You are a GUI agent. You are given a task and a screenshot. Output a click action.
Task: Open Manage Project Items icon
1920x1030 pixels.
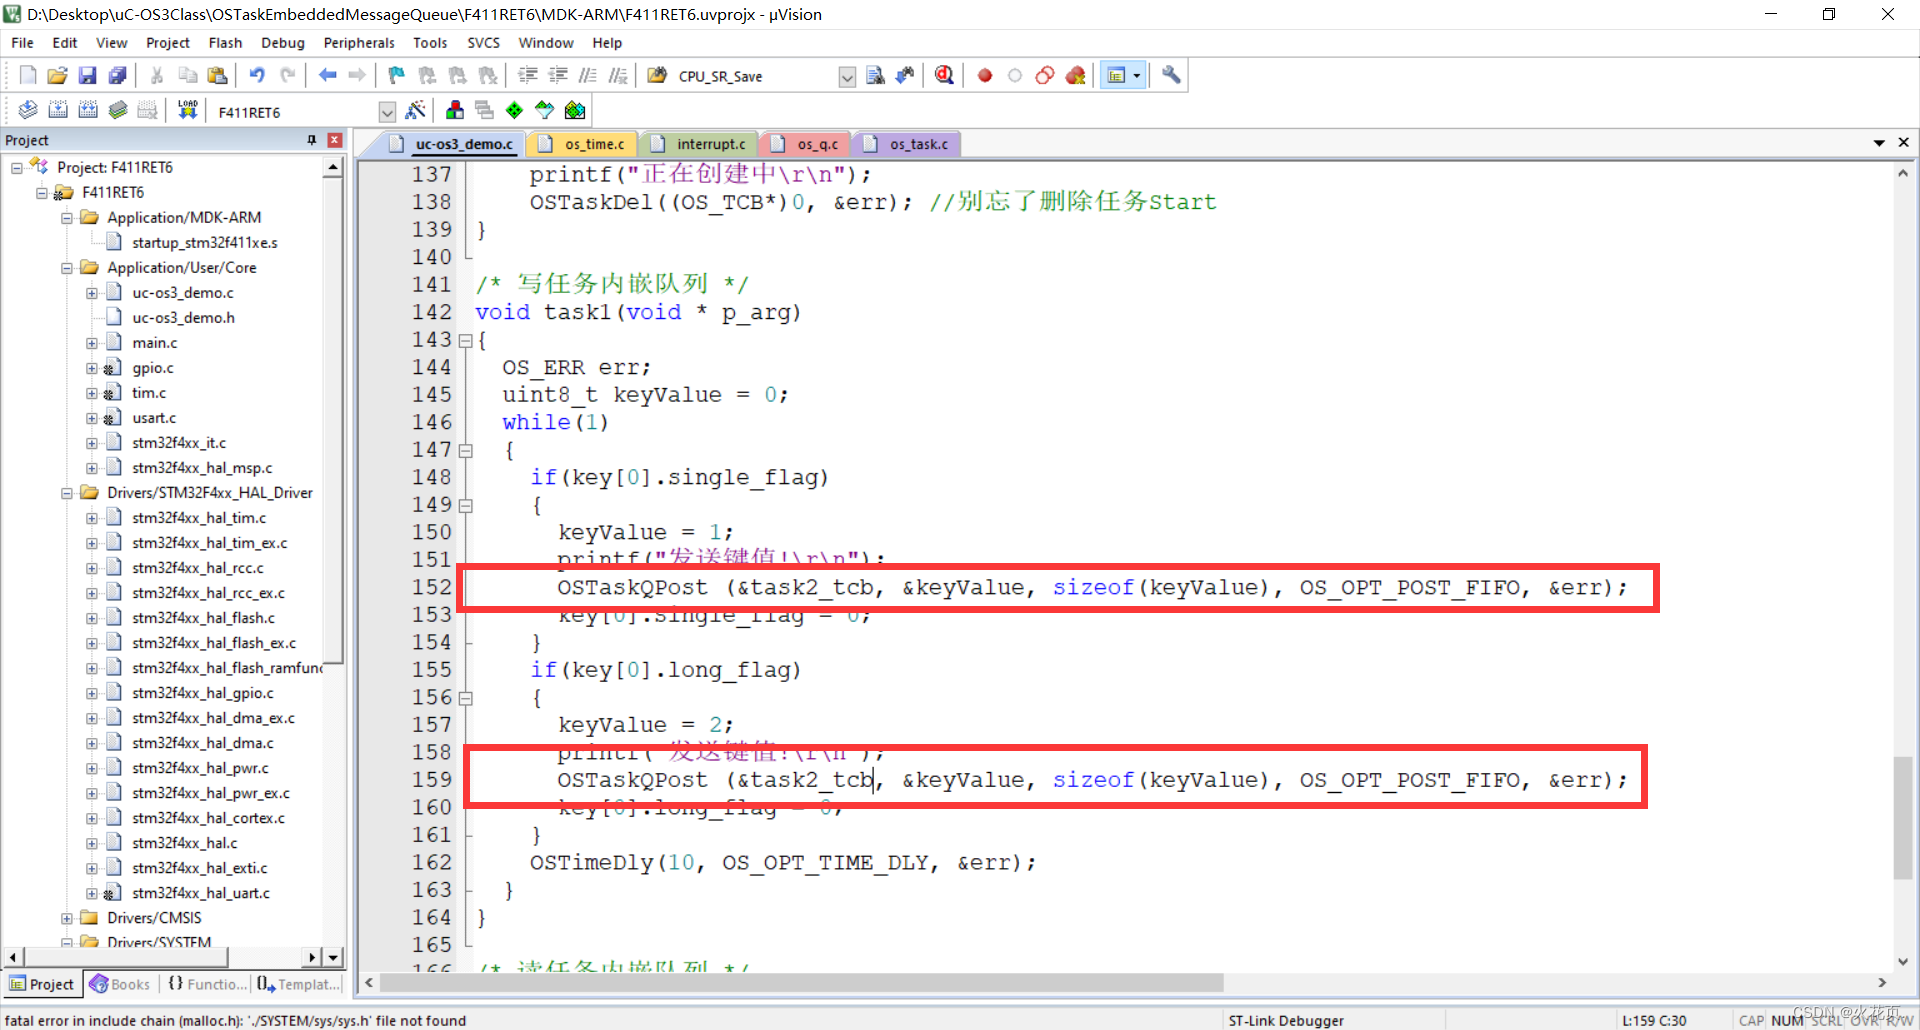pos(455,110)
